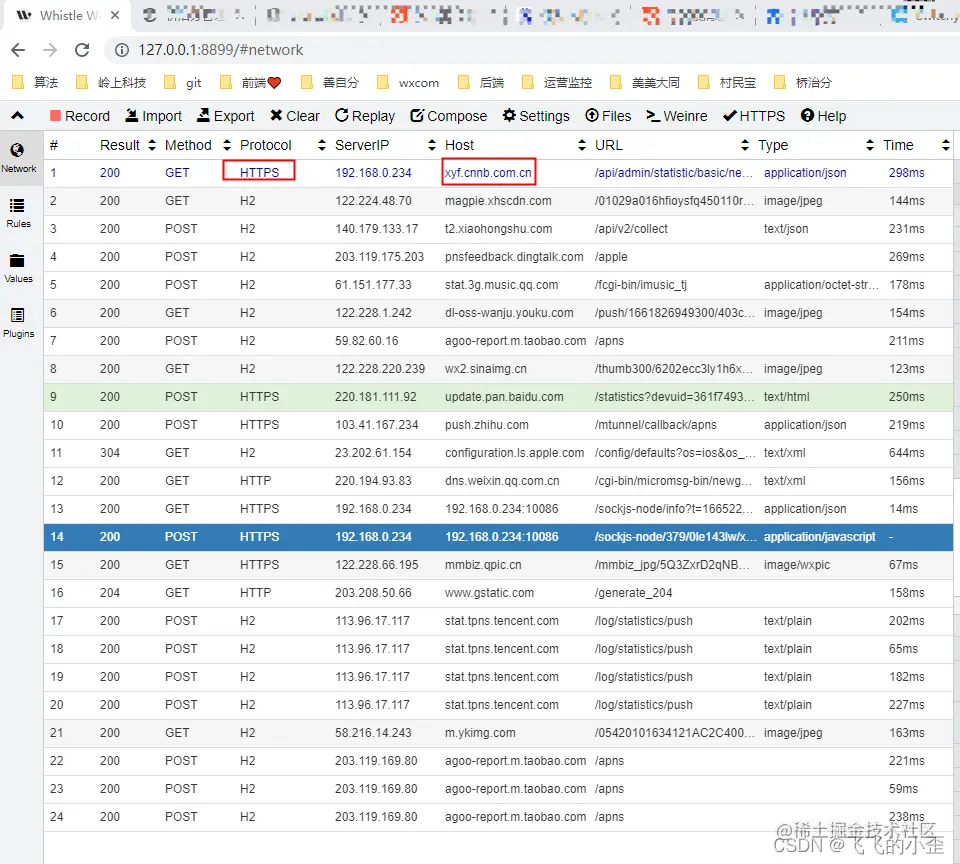The width and height of the screenshot is (960, 864).
Task: Sort by the Result column arrows
Action: point(152,145)
